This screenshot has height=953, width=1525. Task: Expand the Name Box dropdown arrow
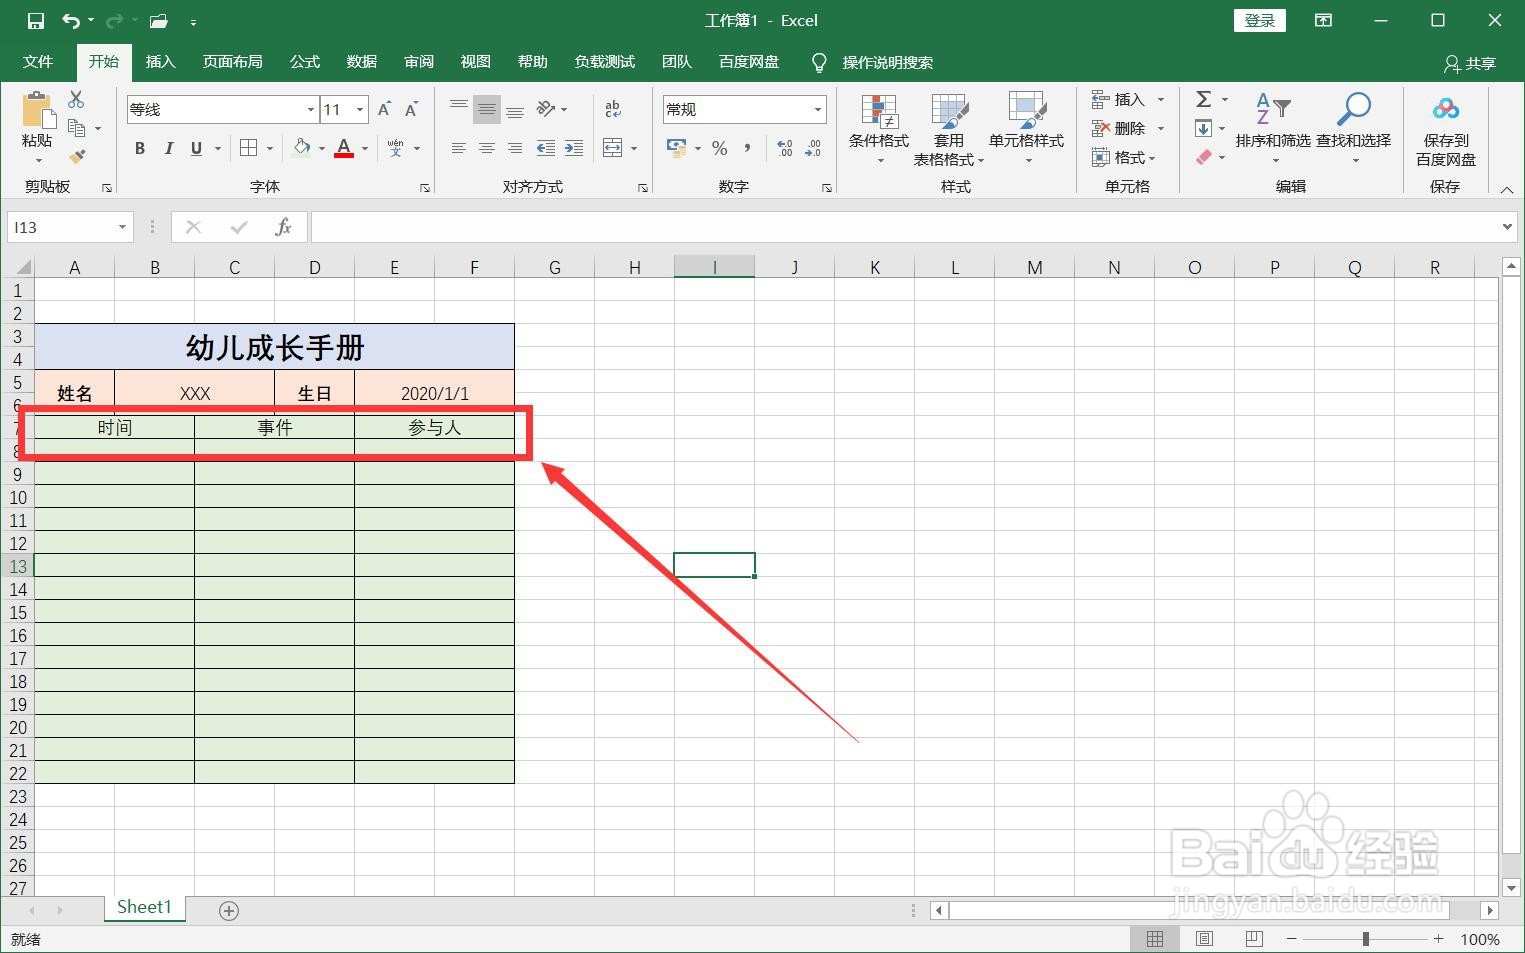pyautogui.click(x=122, y=227)
